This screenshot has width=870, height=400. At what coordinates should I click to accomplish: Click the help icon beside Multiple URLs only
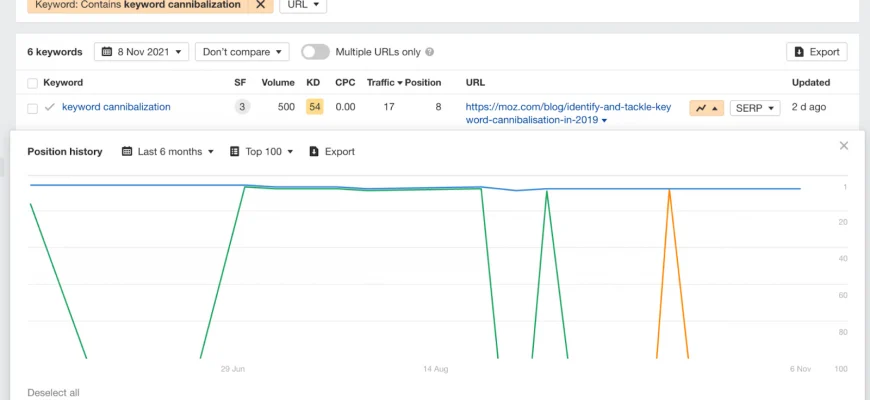coord(430,52)
